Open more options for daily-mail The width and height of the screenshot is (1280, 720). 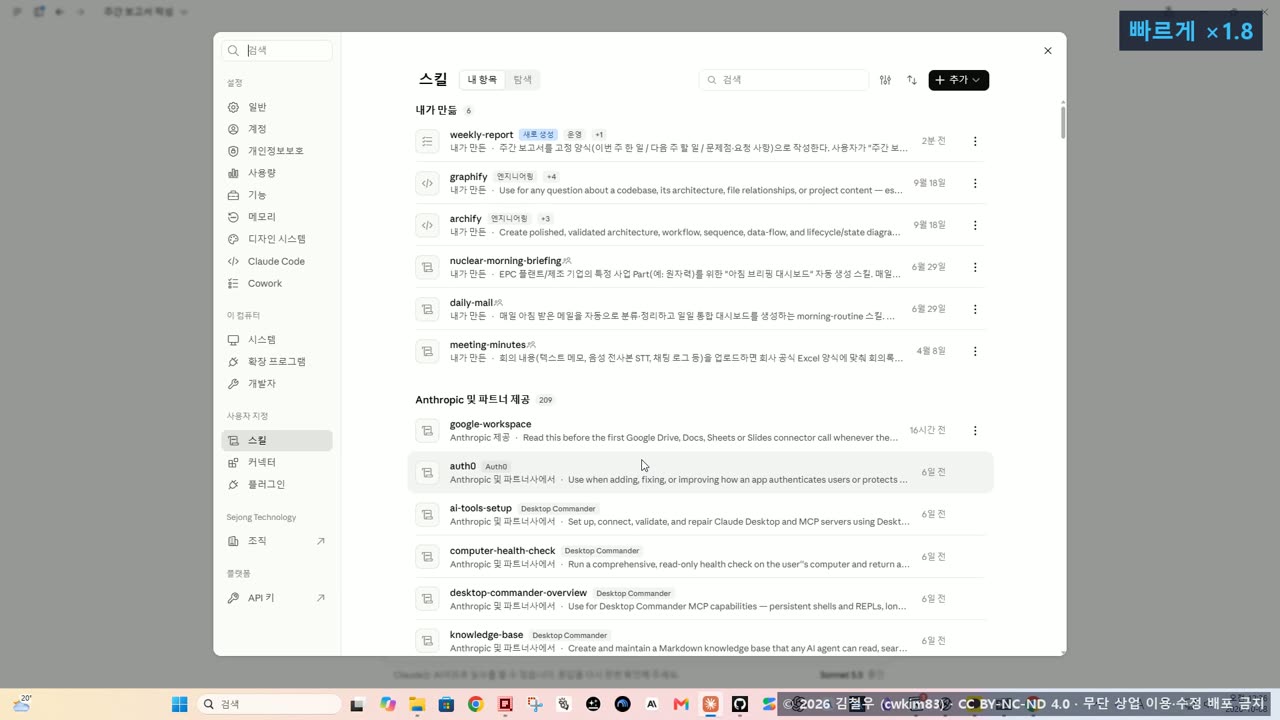[x=975, y=309]
